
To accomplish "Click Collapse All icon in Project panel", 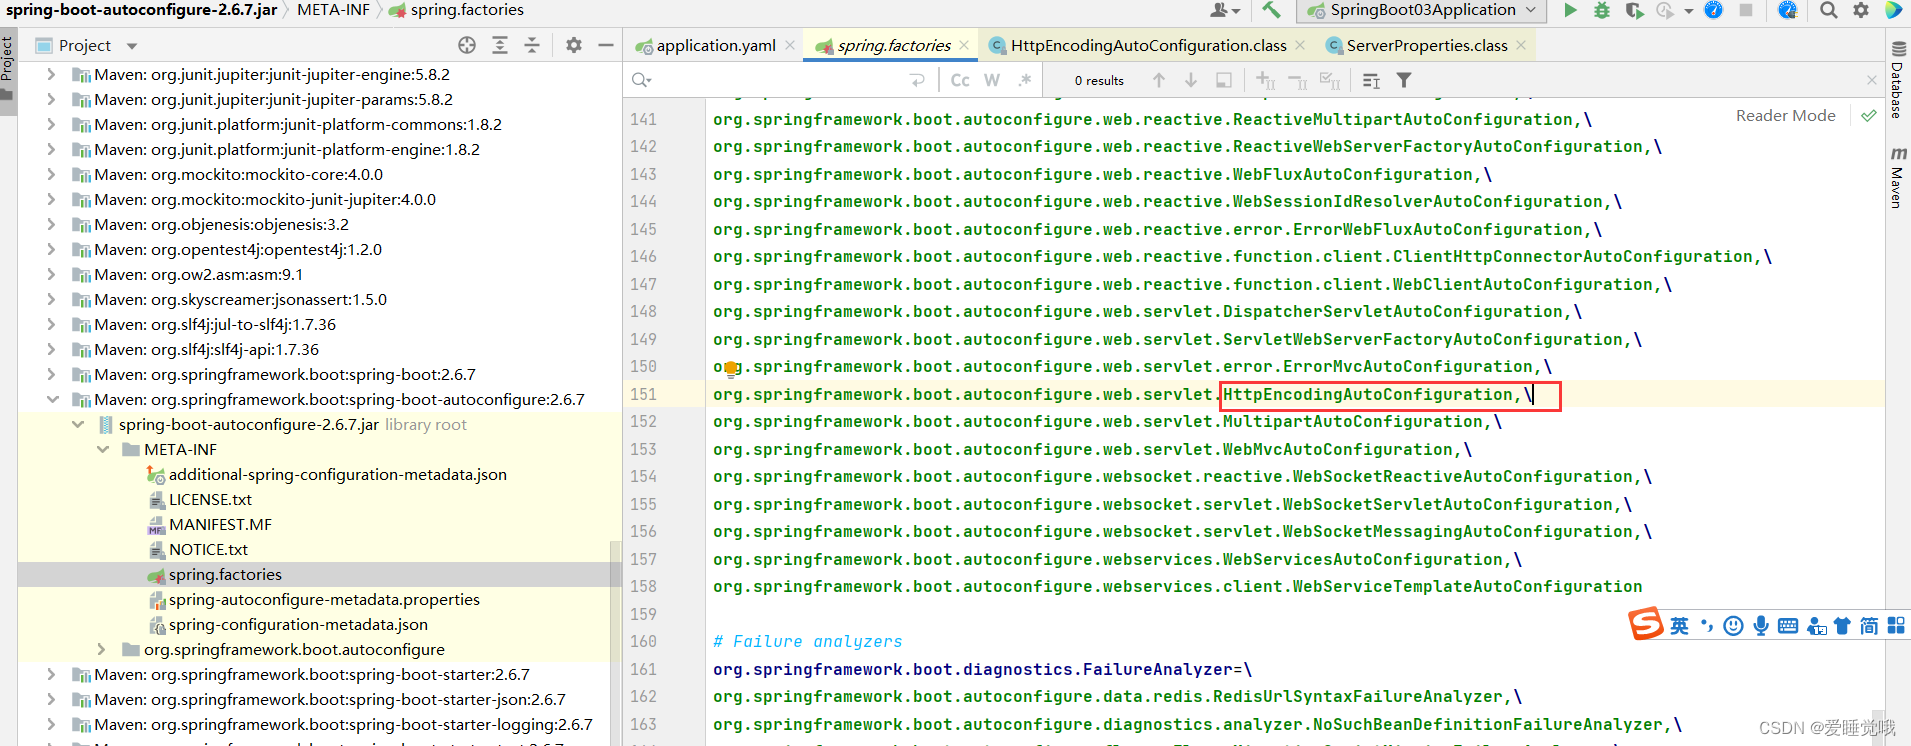I will [x=532, y=45].
